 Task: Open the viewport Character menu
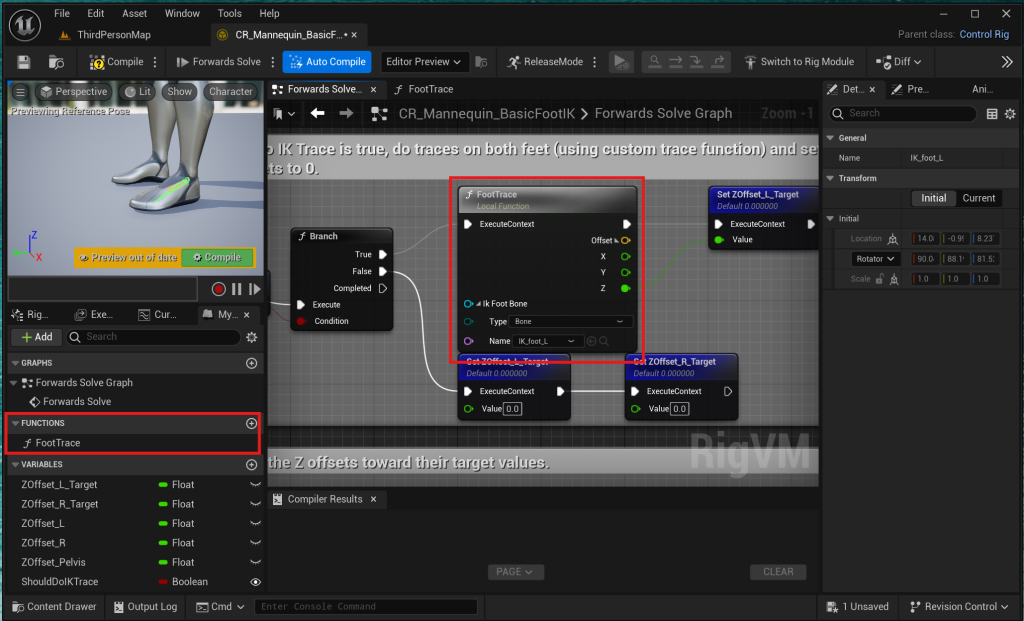(x=230, y=92)
